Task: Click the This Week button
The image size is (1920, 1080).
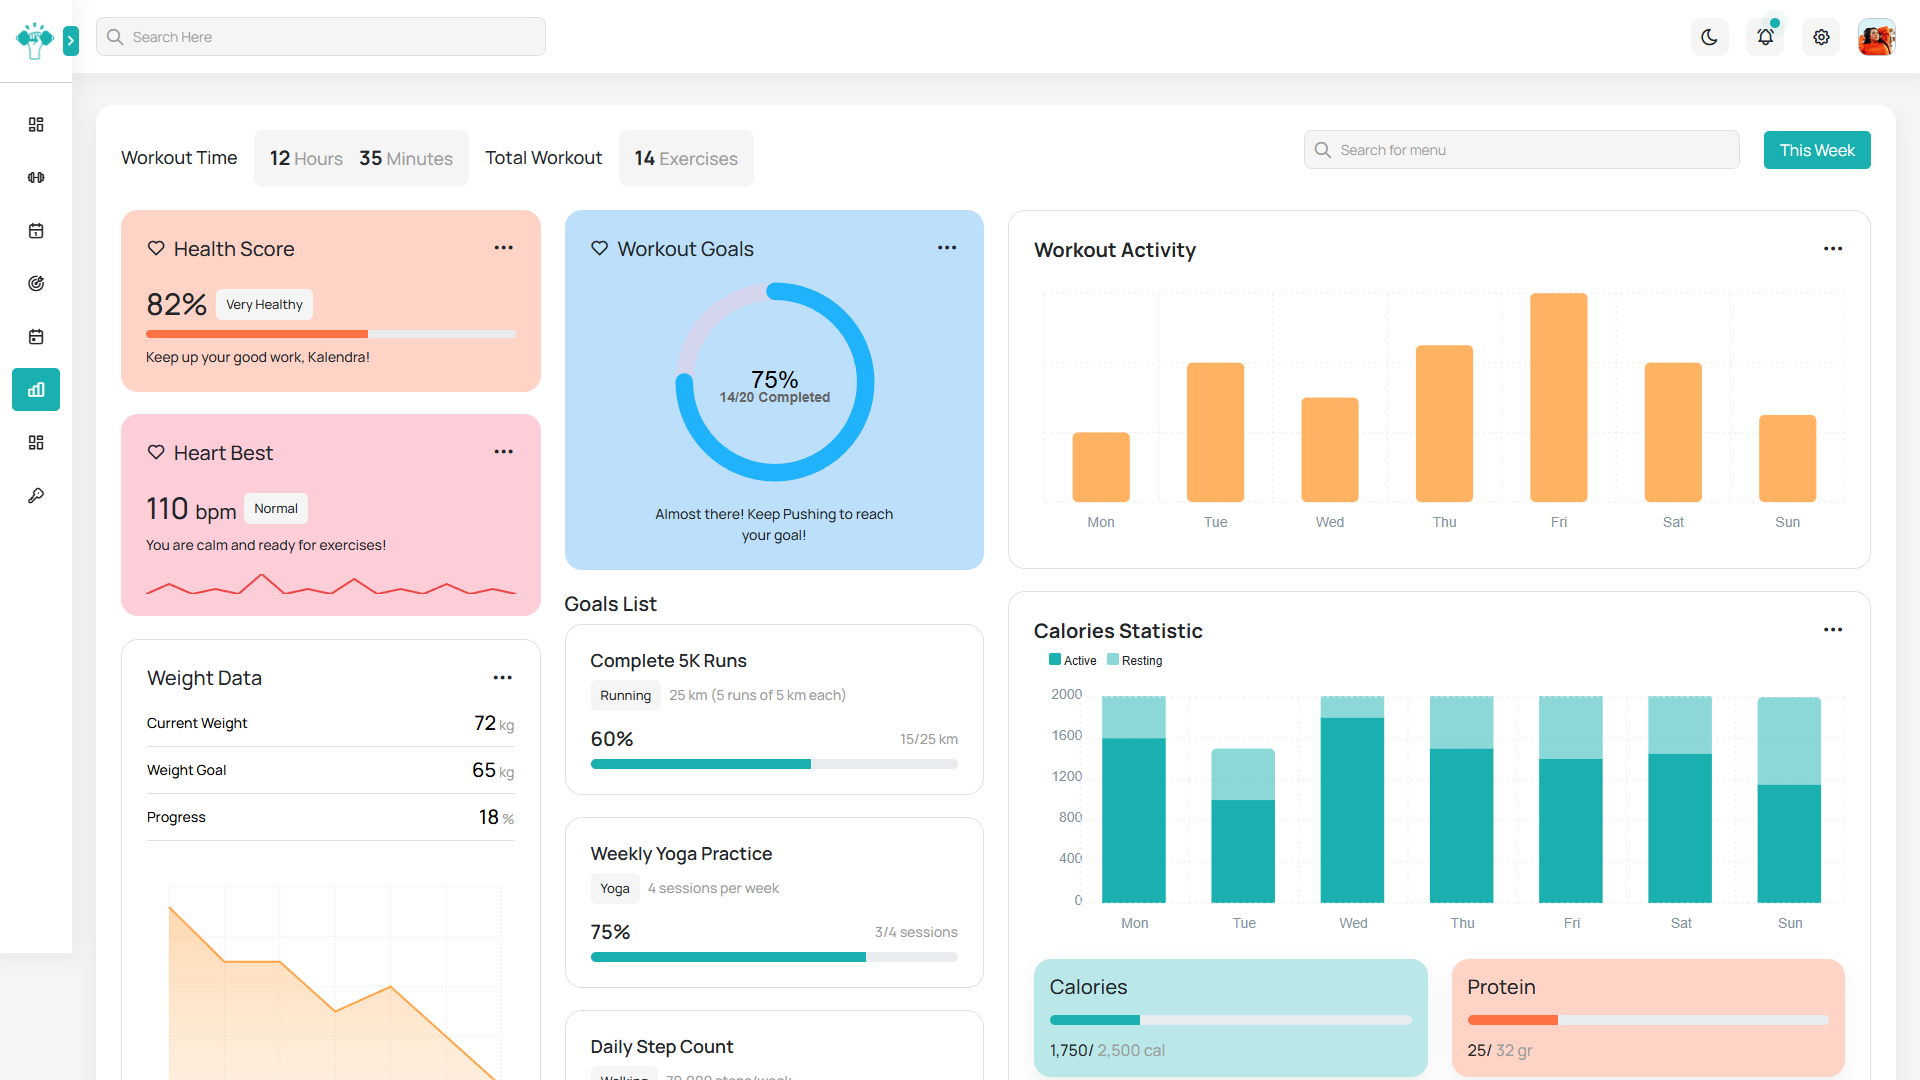Action: (1817, 149)
